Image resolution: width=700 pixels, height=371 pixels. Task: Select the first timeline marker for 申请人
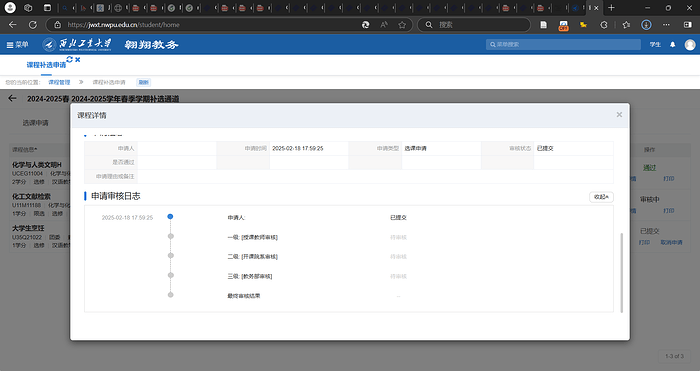[170, 217]
